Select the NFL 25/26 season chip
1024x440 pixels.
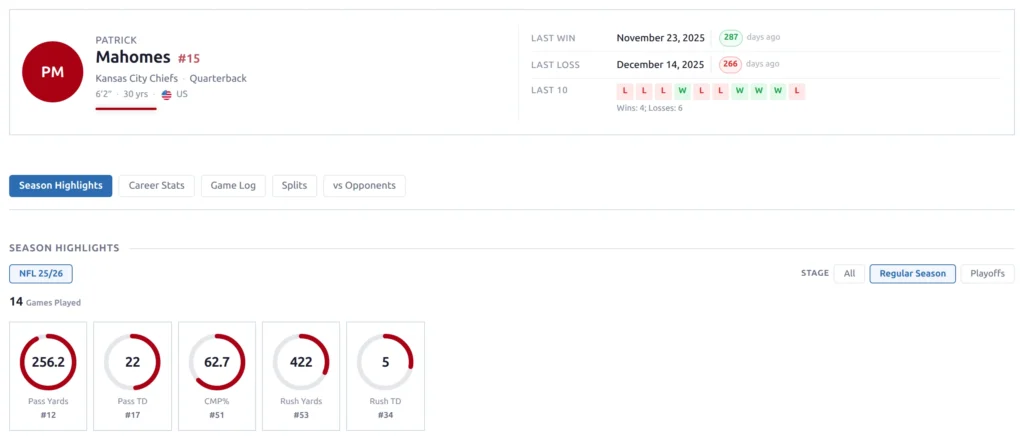point(40,274)
